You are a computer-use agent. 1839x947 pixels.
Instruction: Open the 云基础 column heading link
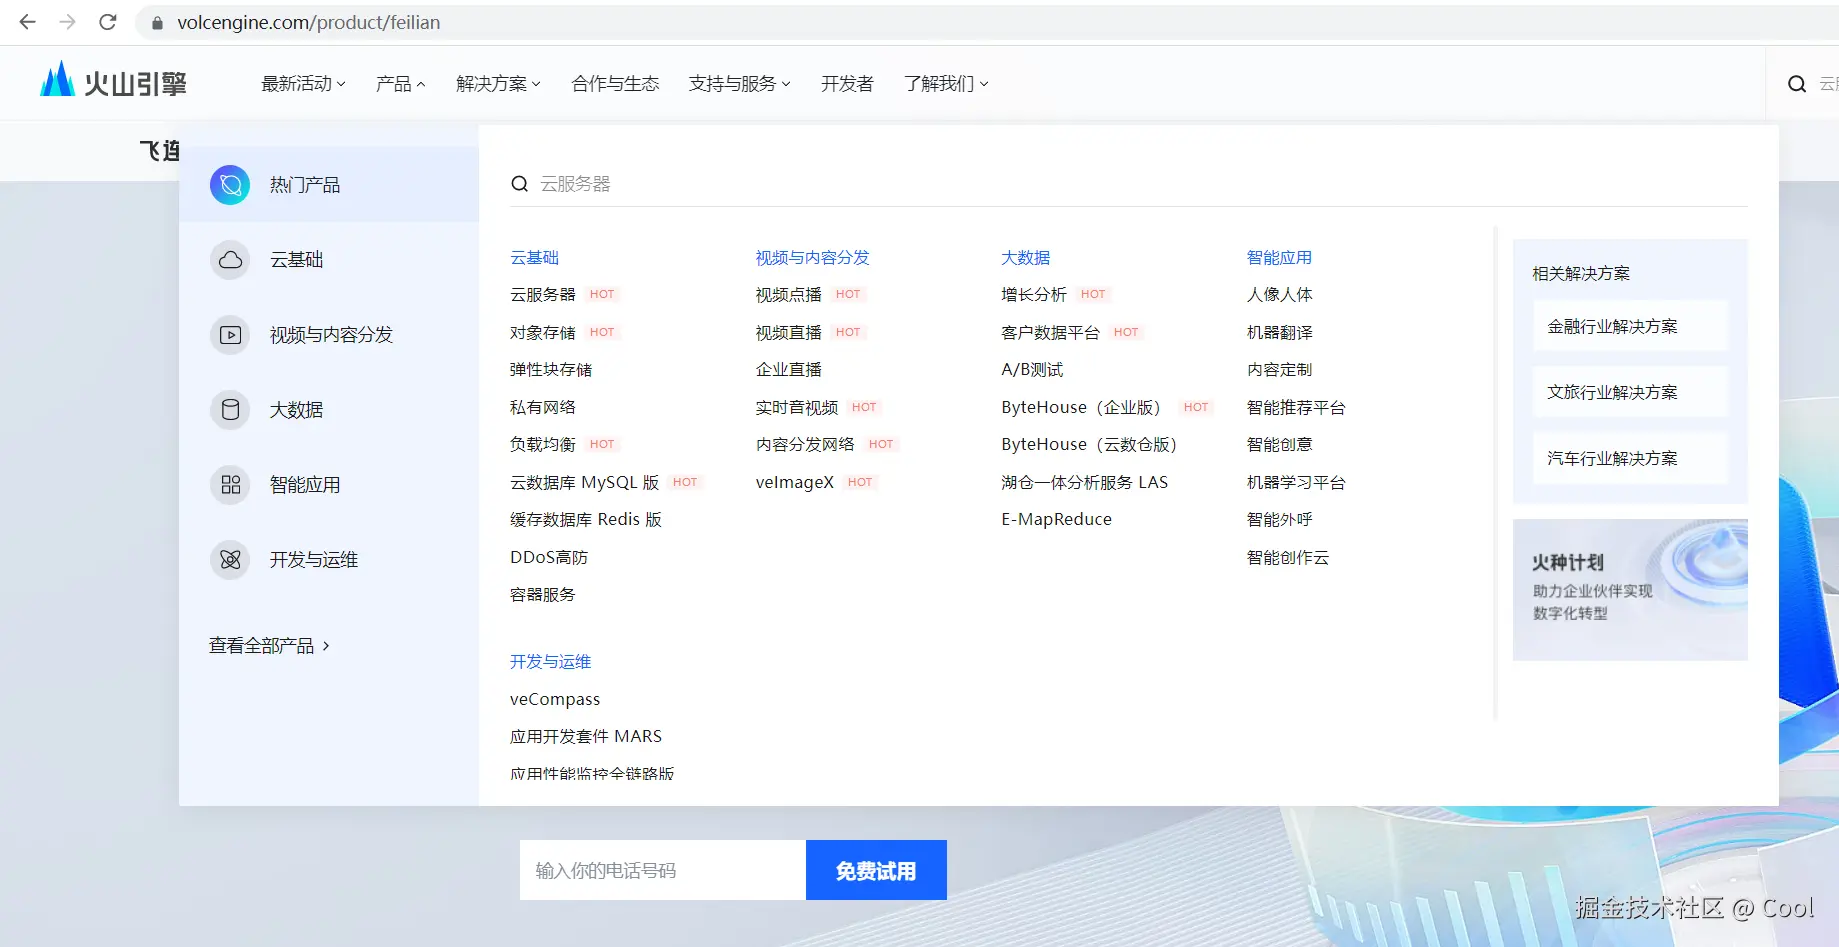535,257
